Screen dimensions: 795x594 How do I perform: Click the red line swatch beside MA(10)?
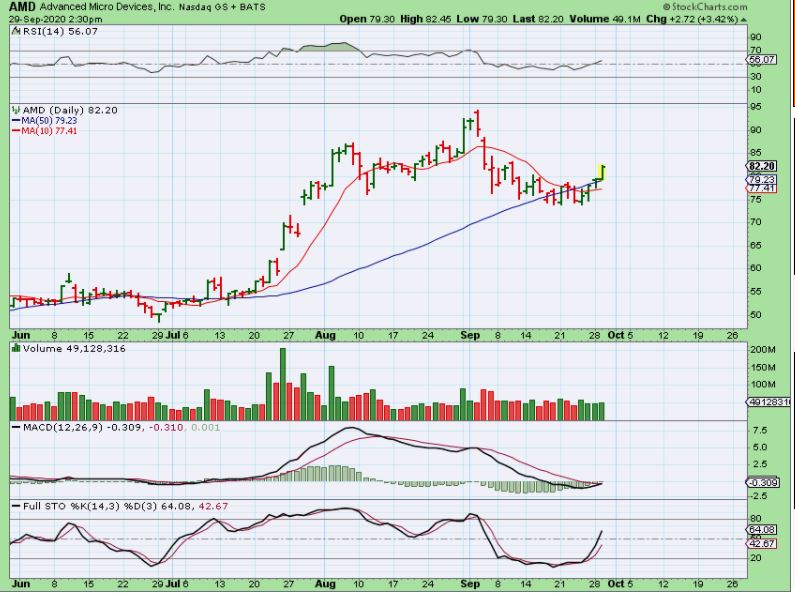pos(16,131)
